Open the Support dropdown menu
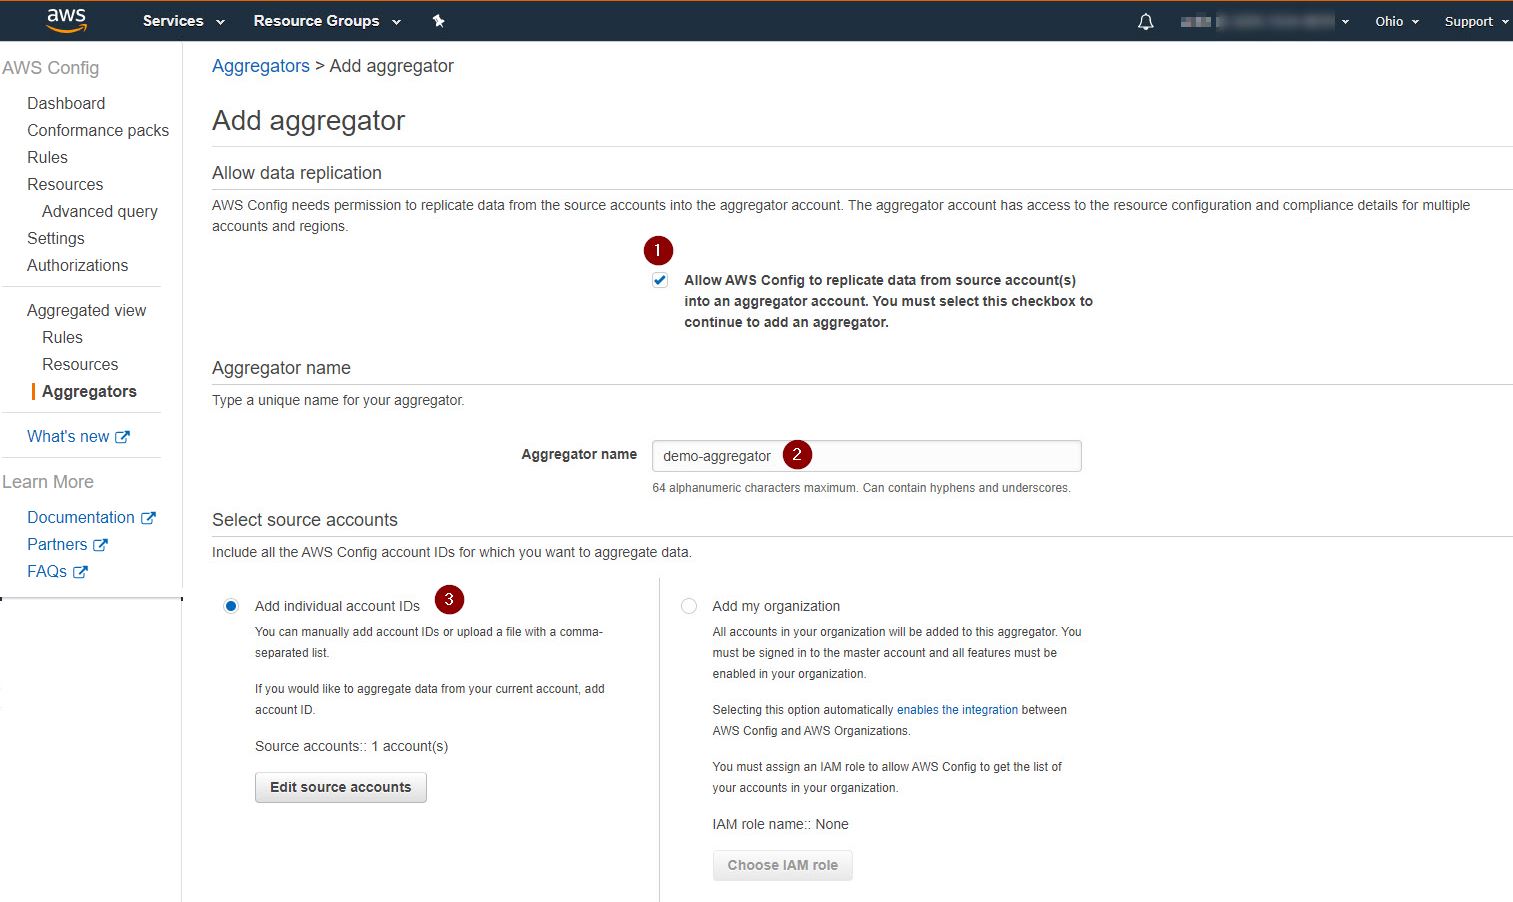Image resolution: width=1513 pixels, height=902 pixels. point(1476,21)
